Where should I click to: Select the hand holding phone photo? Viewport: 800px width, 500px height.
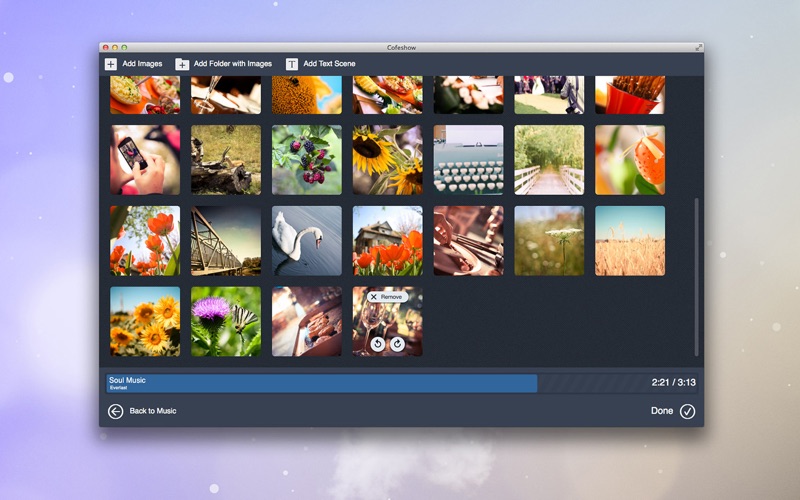tap(145, 160)
